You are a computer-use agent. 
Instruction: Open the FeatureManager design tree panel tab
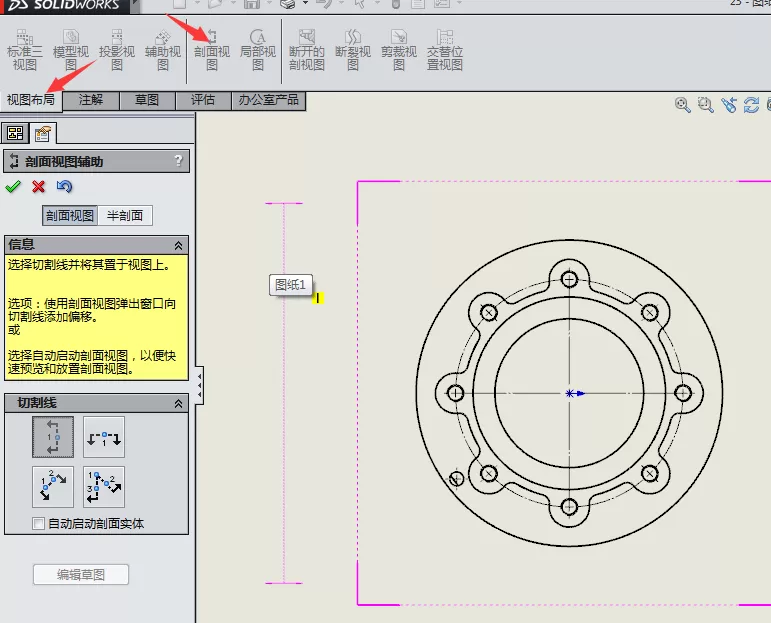coord(15,133)
